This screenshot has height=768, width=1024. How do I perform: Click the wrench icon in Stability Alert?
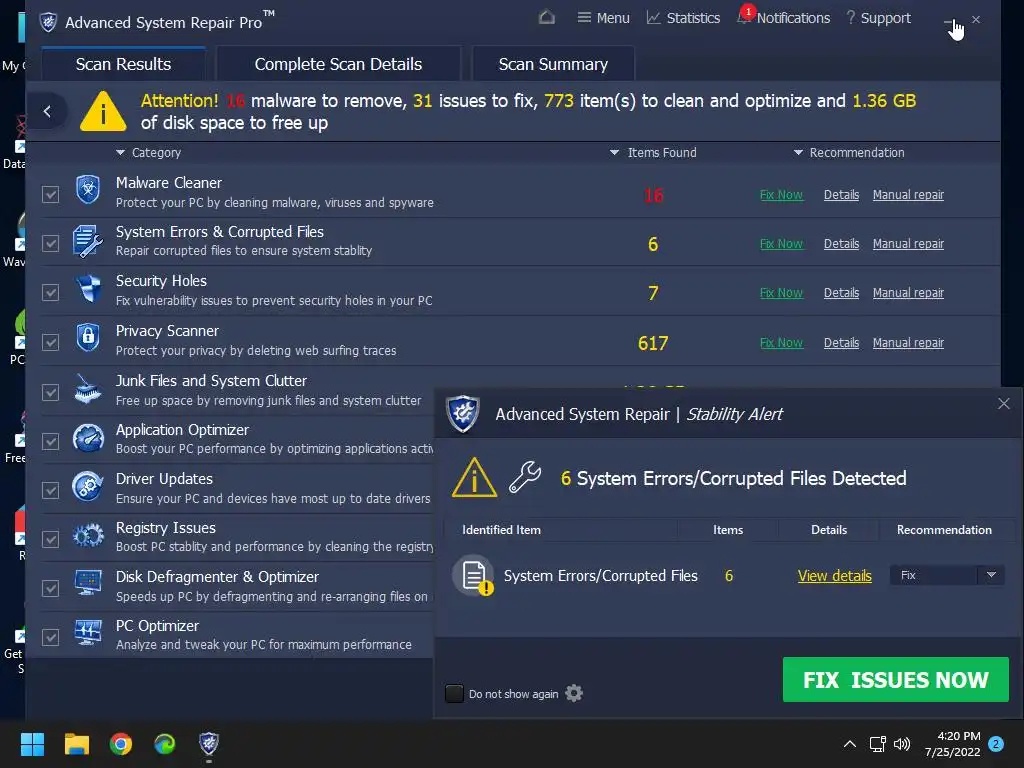[525, 477]
